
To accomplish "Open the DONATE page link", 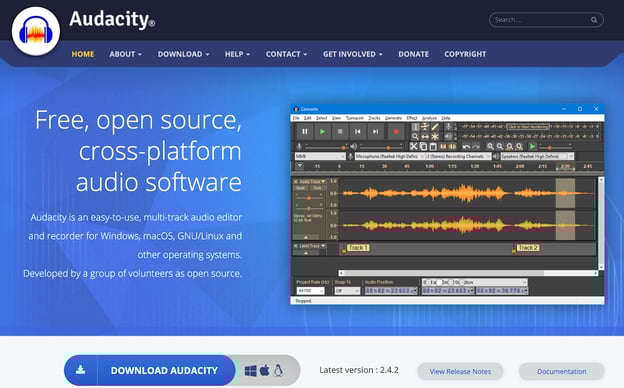I will tap(413, 54).
